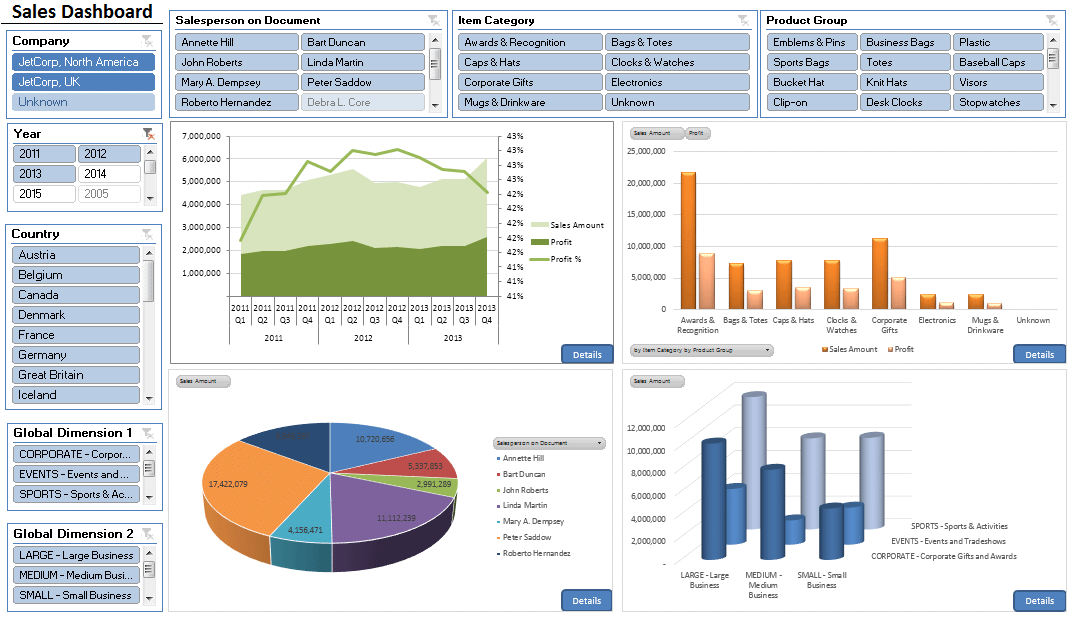Viewport: 1075px width, 630px height.
Task: Select Austria in the Country list
Action: tap(76, 254)
